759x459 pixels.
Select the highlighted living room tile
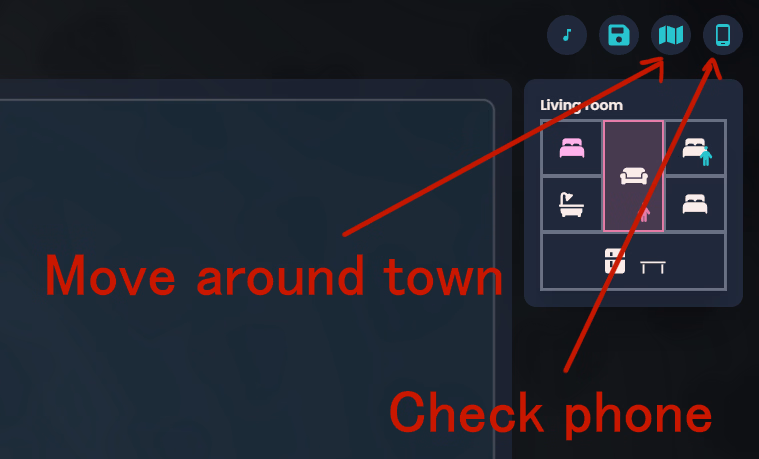633,176
